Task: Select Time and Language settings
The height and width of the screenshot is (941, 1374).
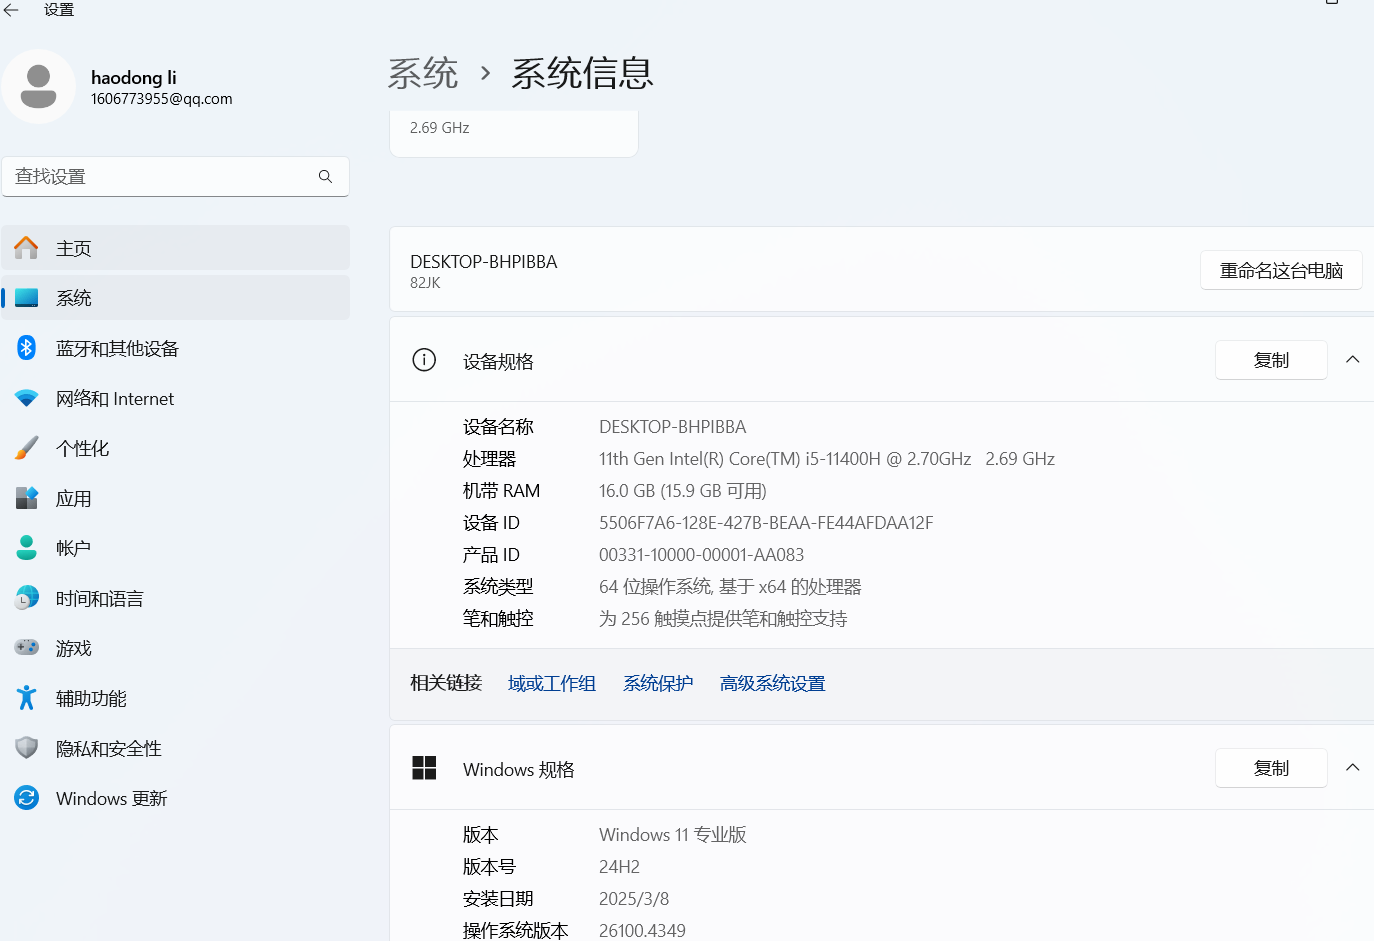Action: pos(101,598)
